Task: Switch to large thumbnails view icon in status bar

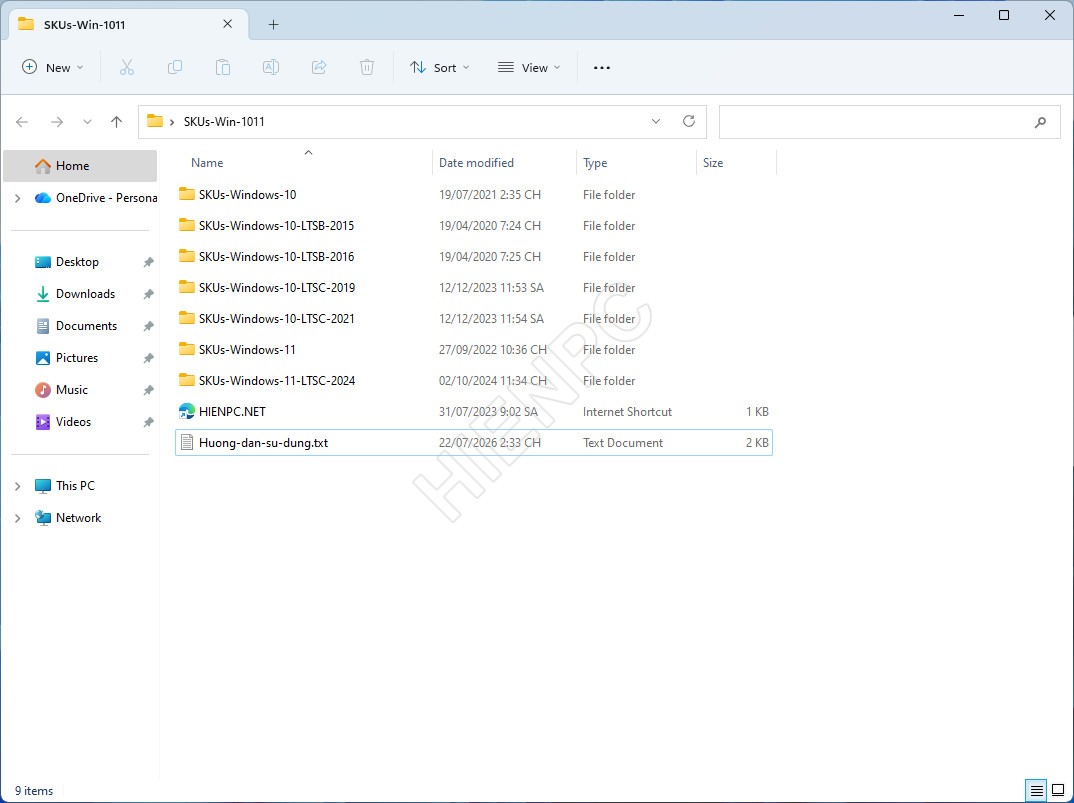Action: pyautogui.click(x=1058, y=791)
